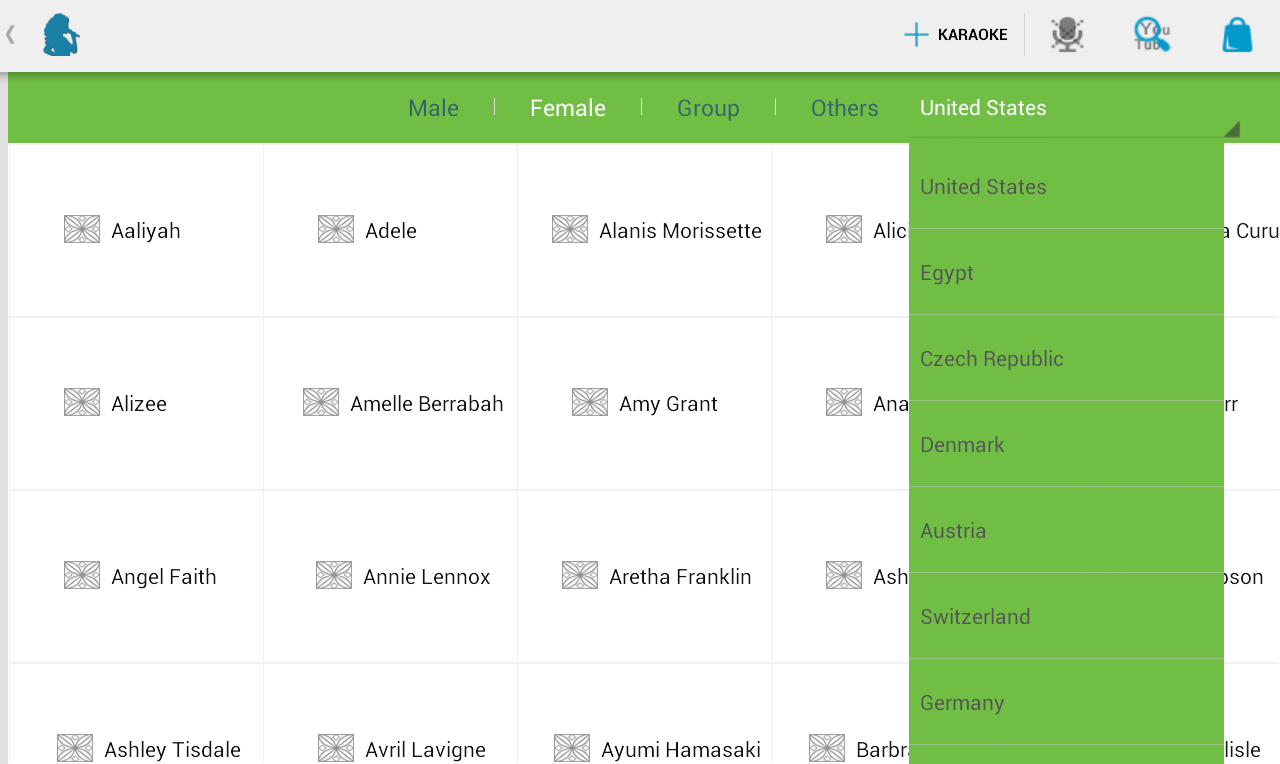Click the back chevron beside the logo

pos(11,35)
